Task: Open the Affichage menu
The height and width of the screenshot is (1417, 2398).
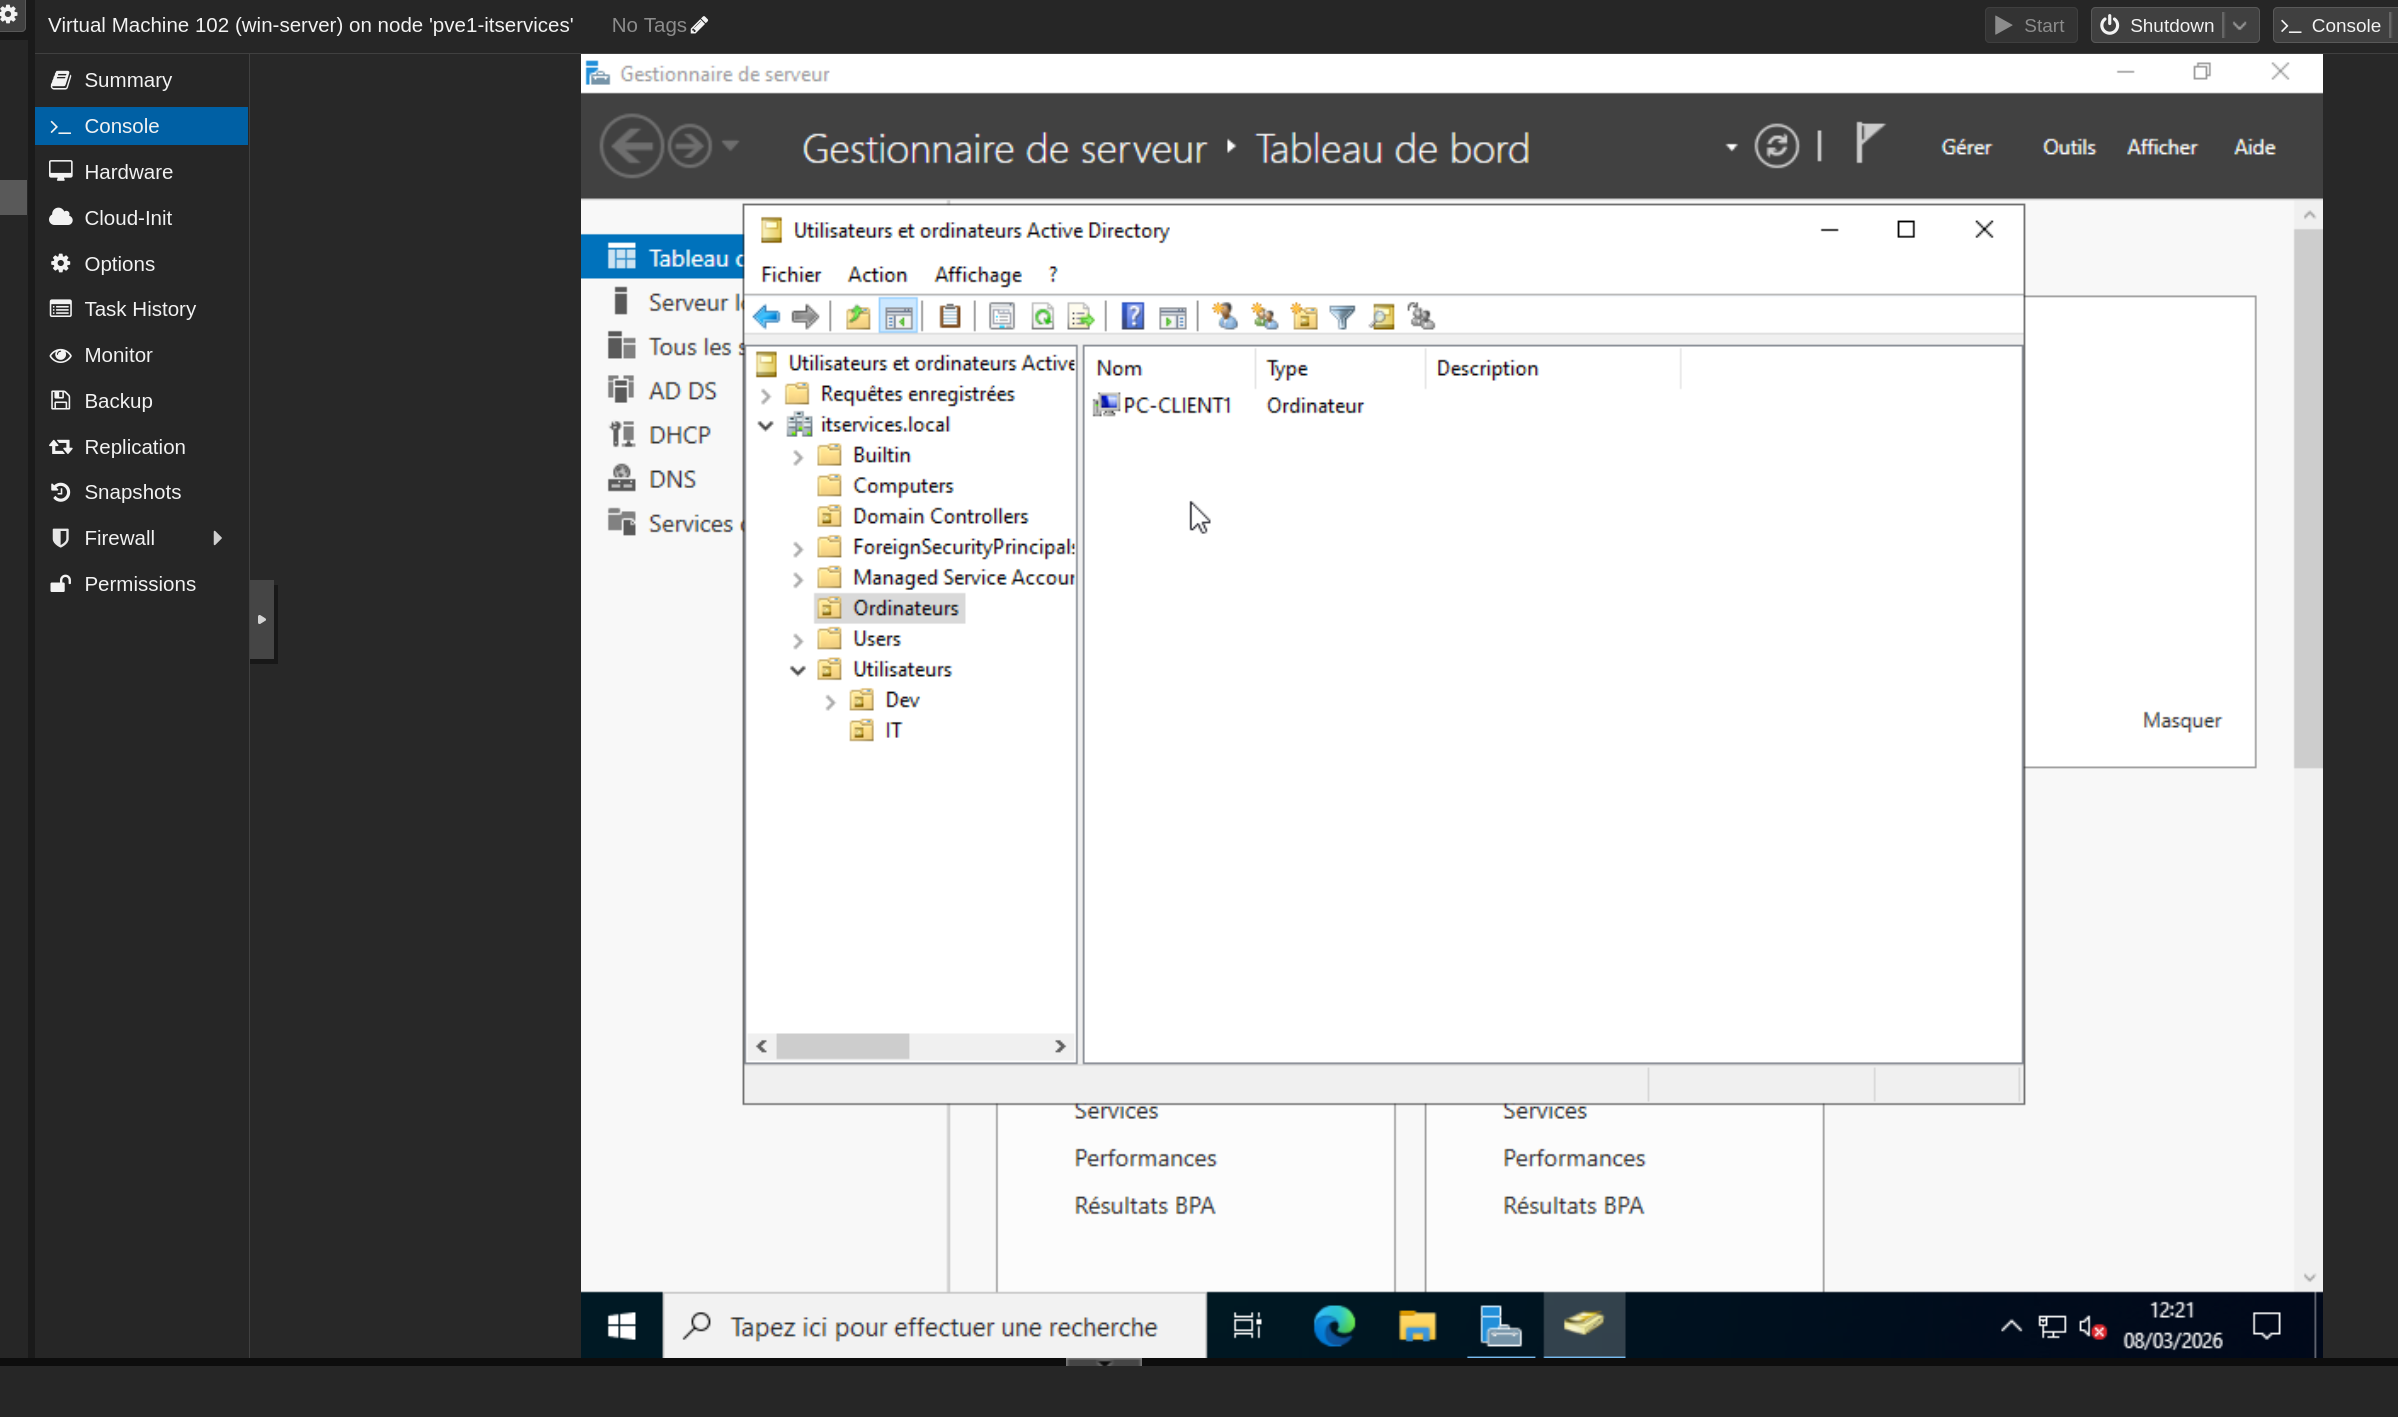Action: coord(977,275)
